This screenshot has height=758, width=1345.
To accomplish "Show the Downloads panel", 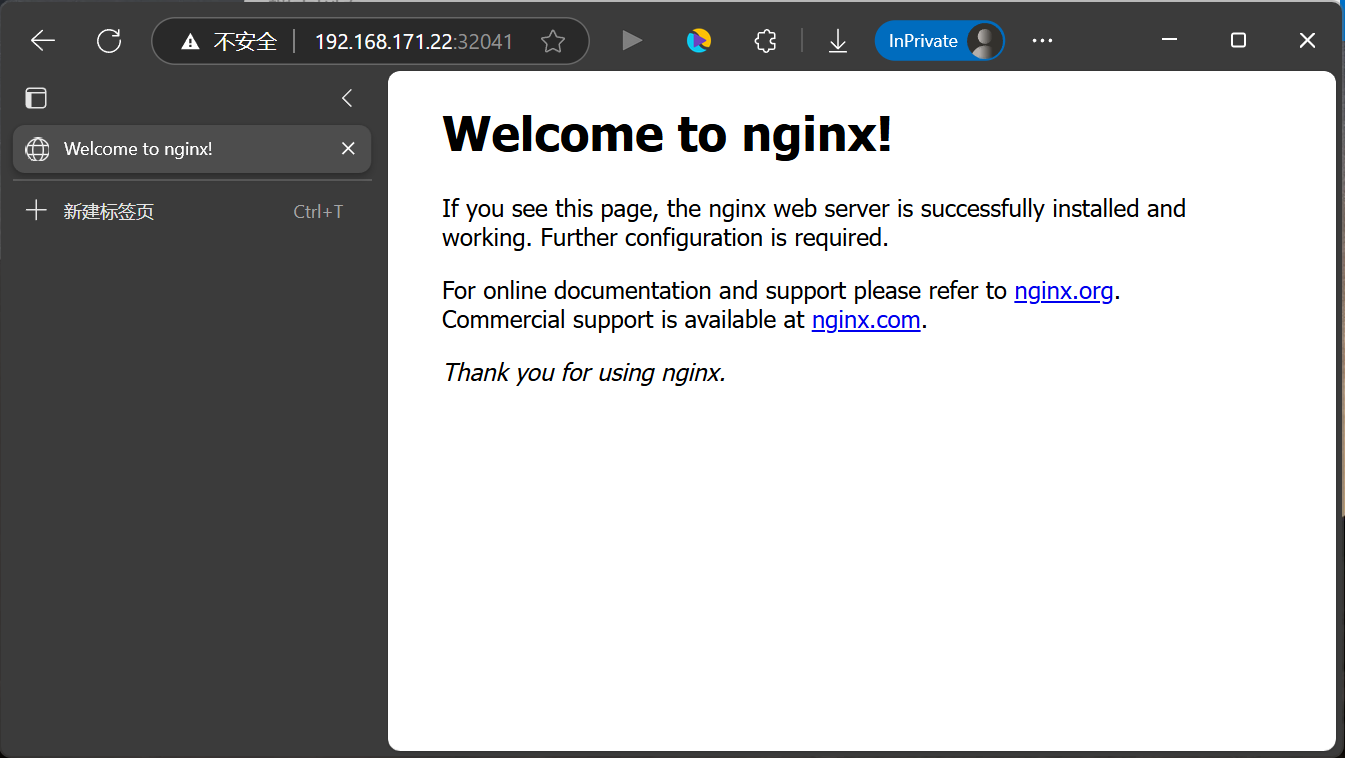I will click(838, 41).
